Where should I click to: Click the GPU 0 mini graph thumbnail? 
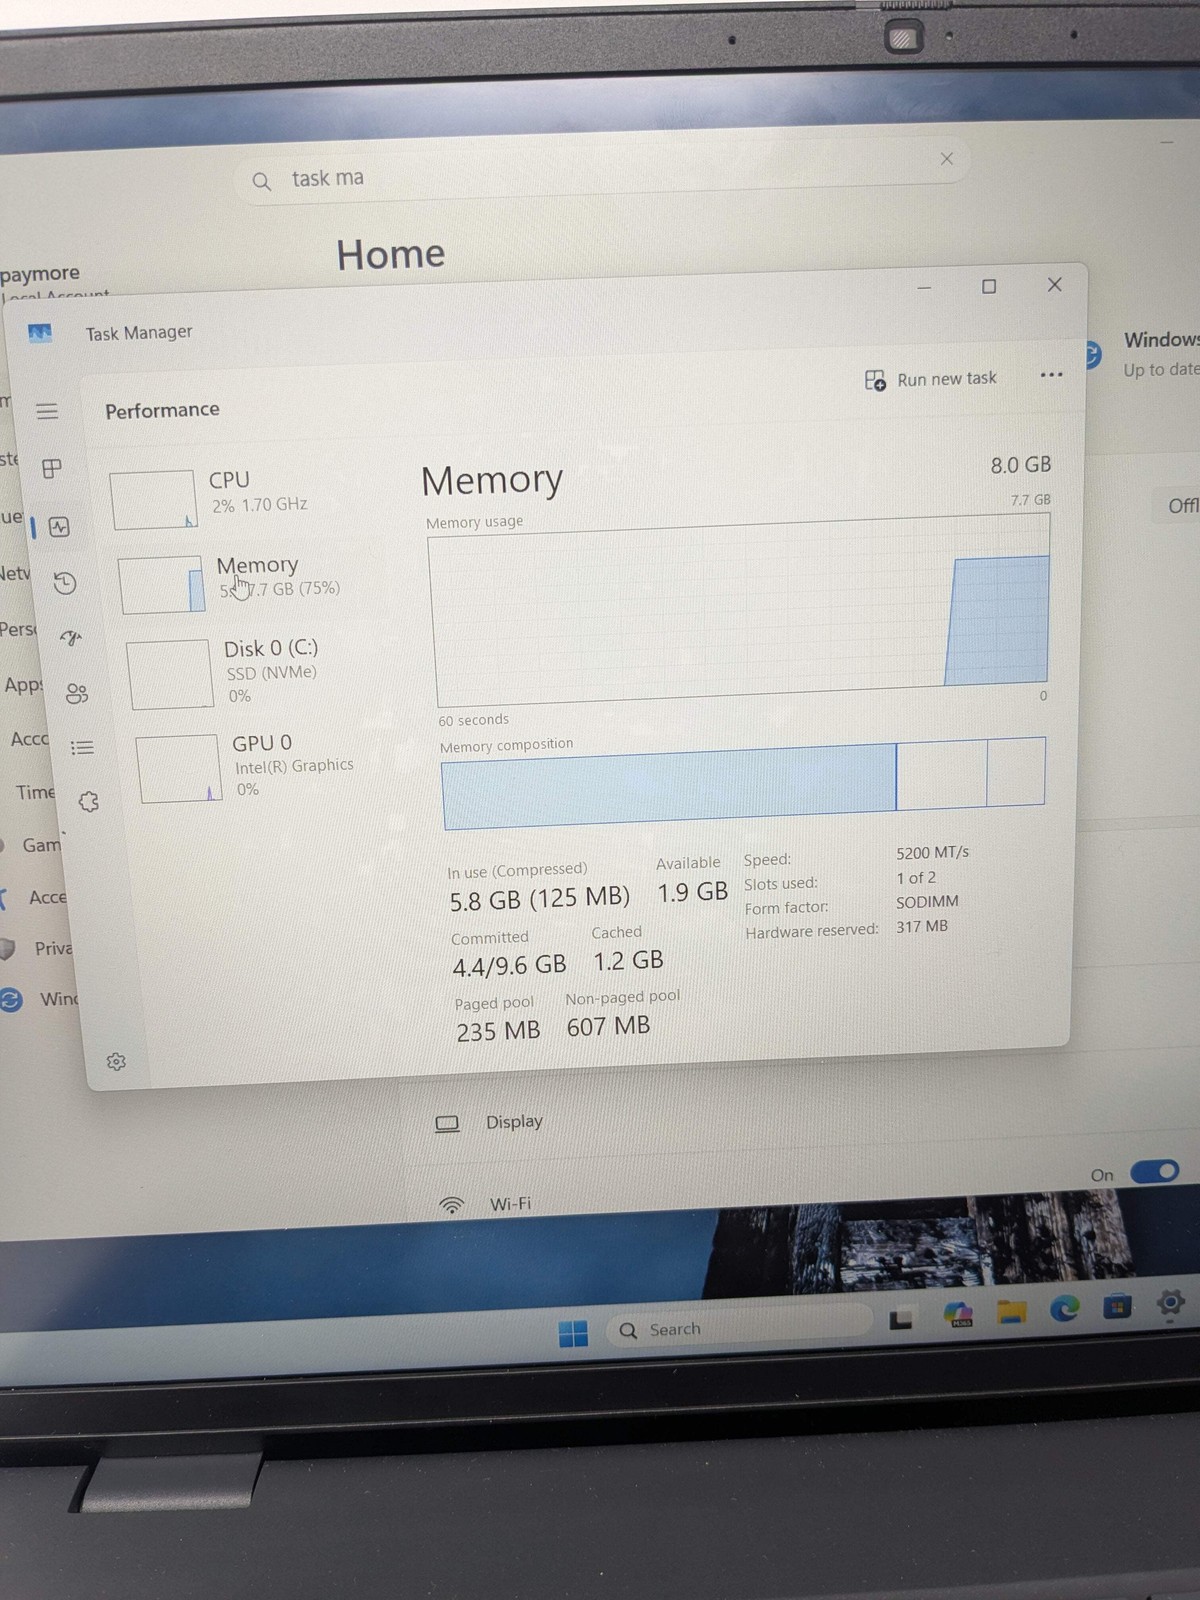178,768
